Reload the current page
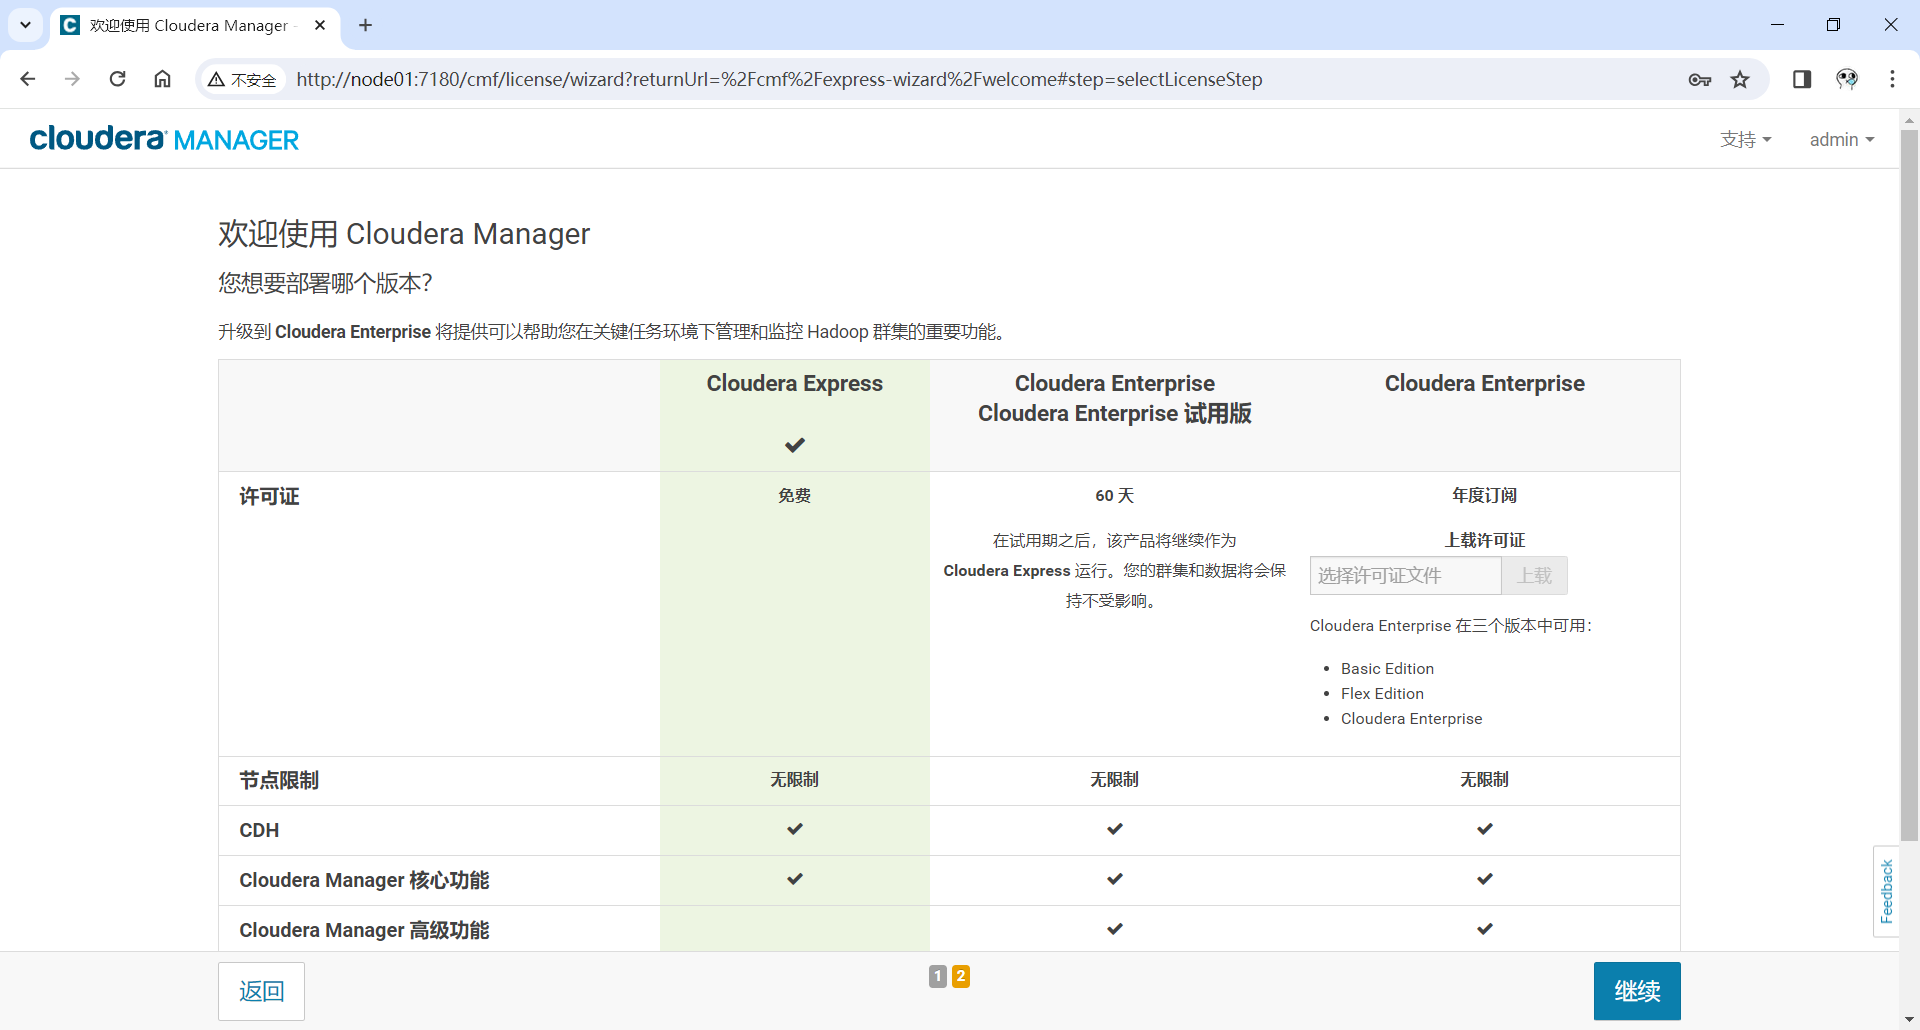 (x=117, y=79)
